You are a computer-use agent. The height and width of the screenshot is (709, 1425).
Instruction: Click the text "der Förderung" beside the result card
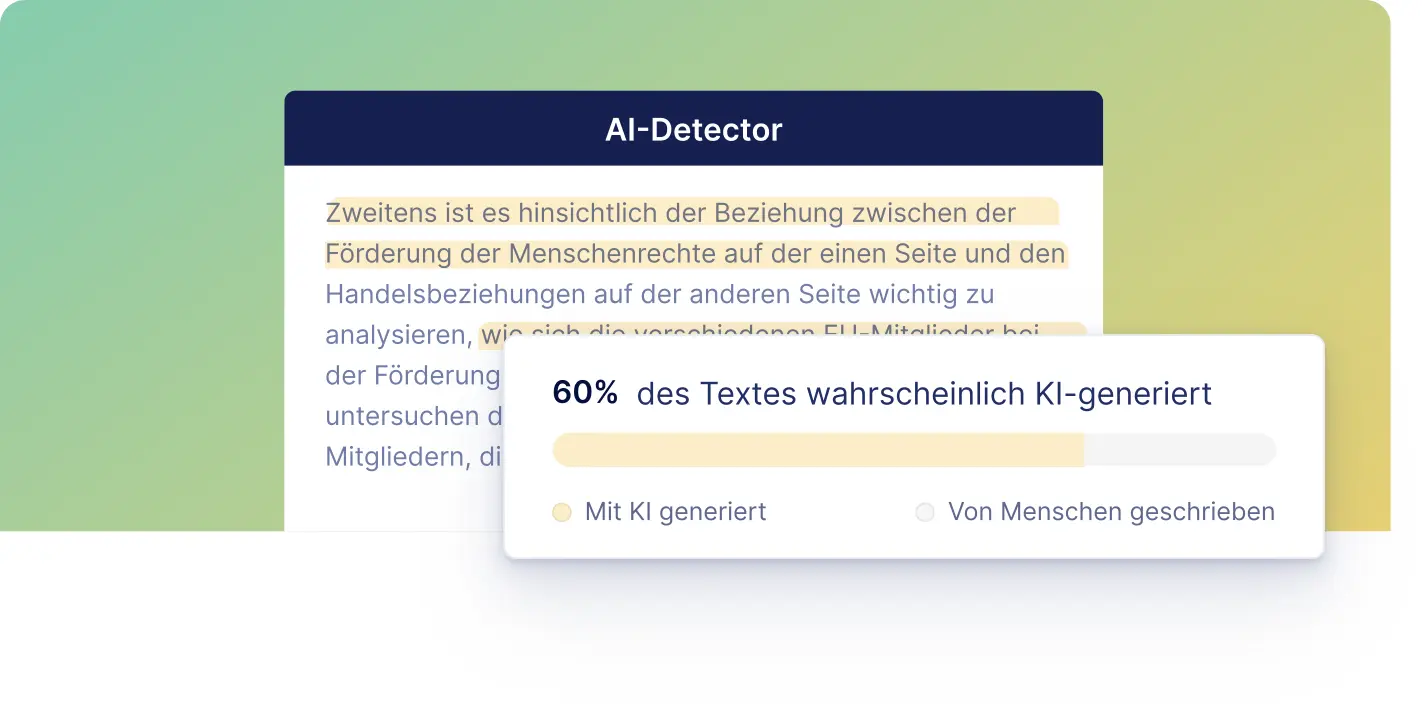(x=412, y=376)
